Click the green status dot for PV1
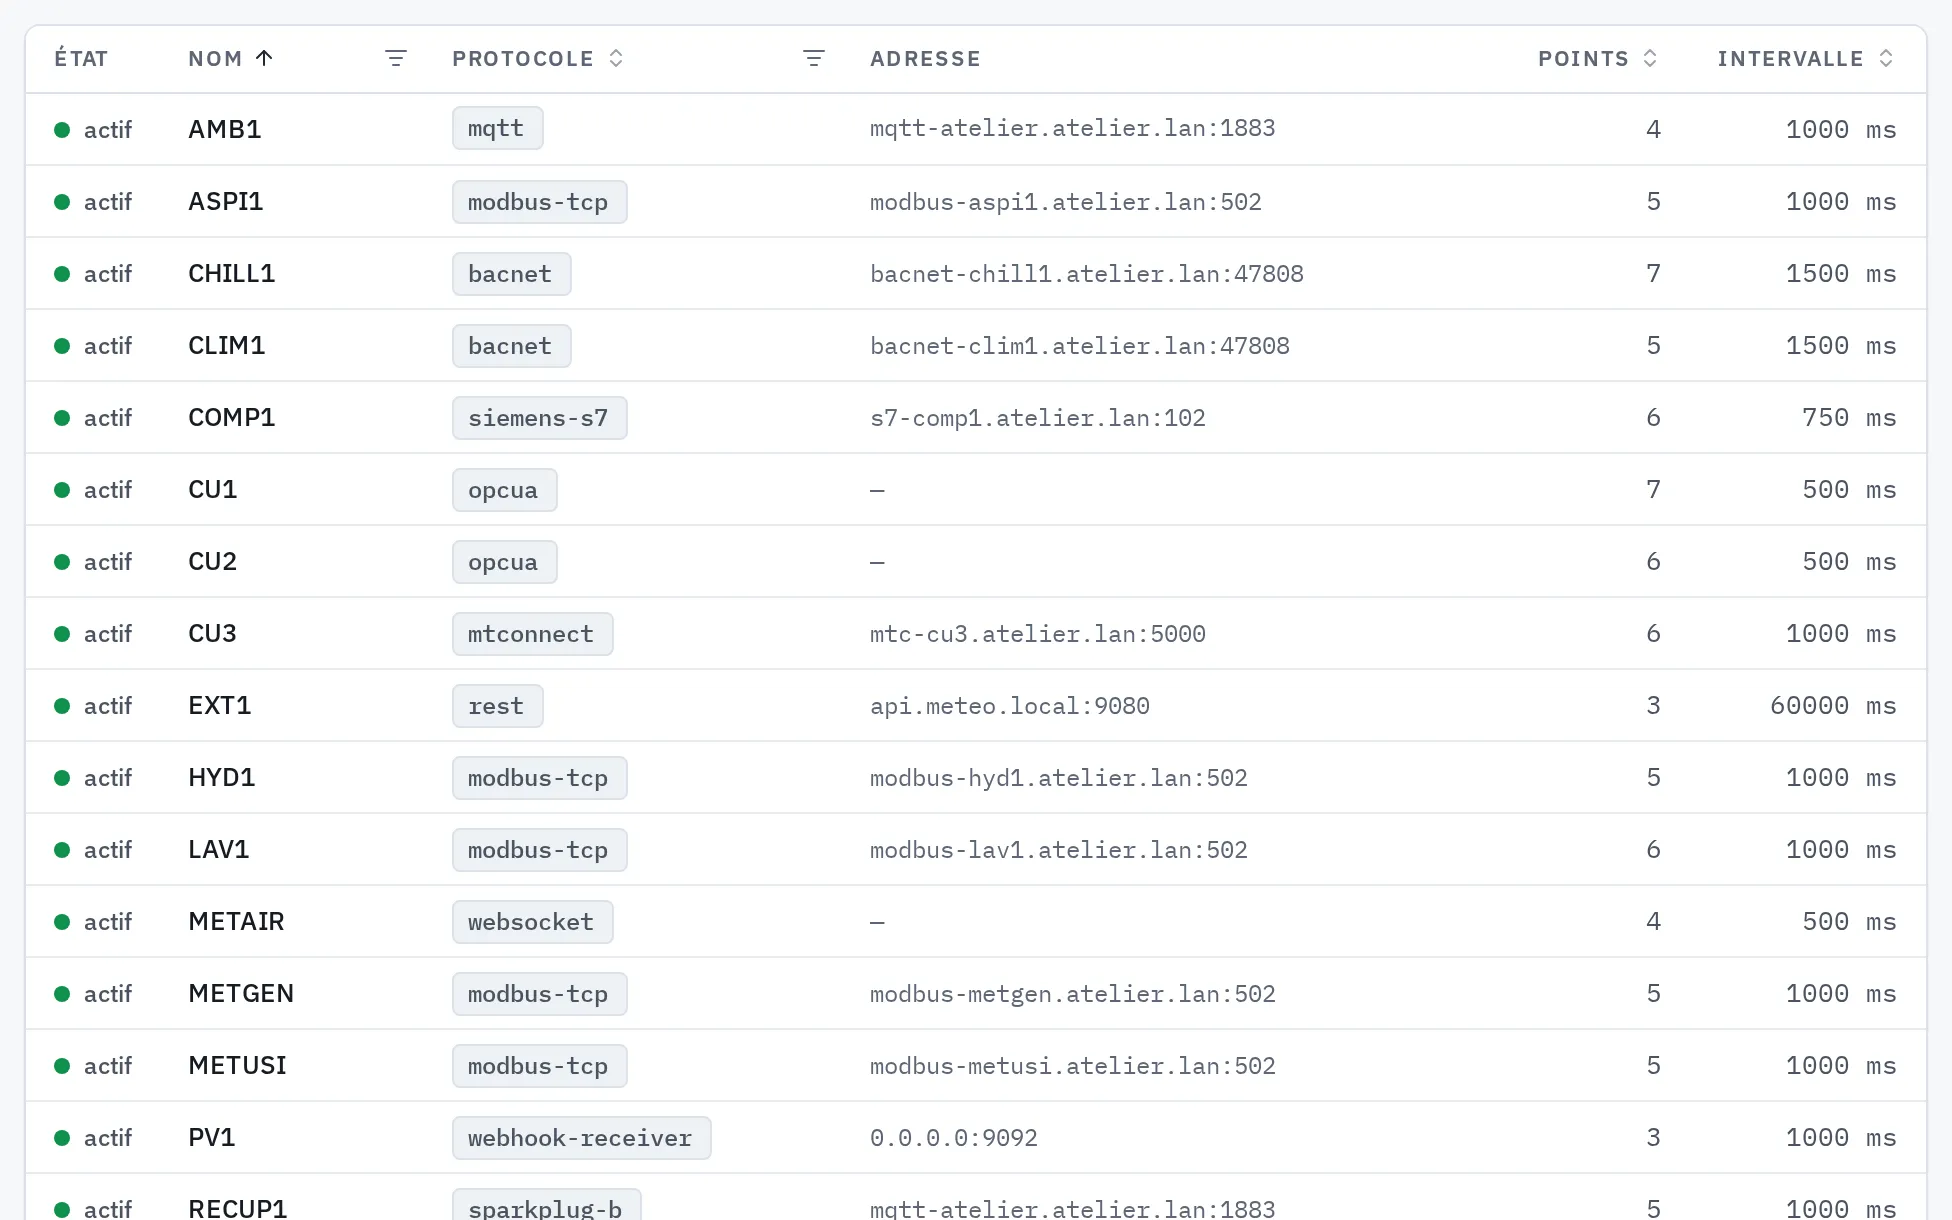The height and width of the screenshot is (1220, 1952). click(x=62, y=1138)
